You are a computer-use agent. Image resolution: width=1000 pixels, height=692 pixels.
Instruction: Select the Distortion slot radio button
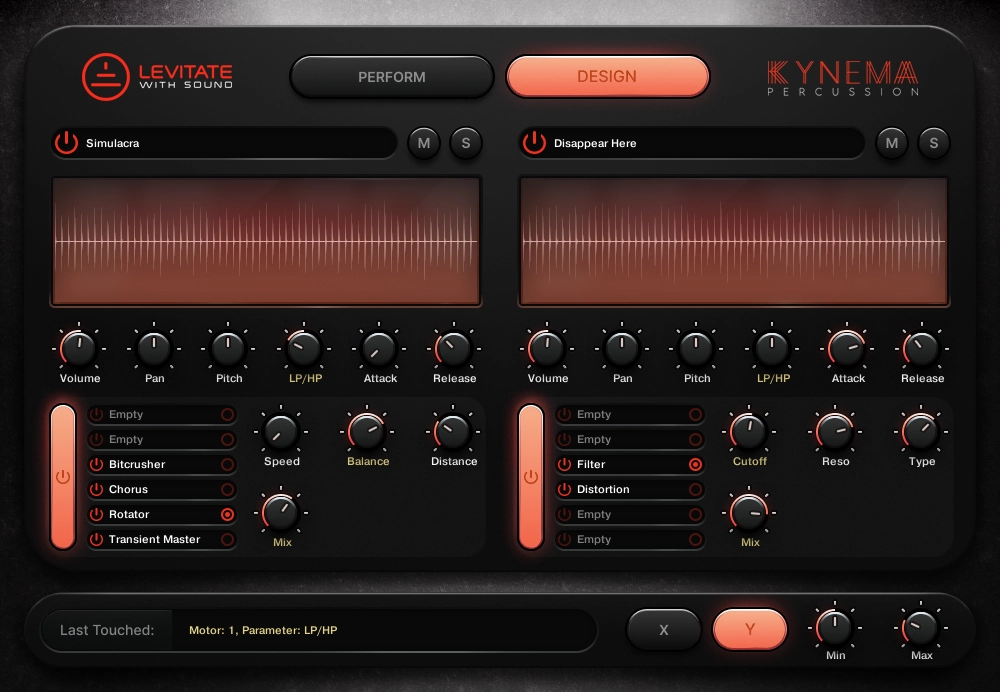click(x=695, y=490)
